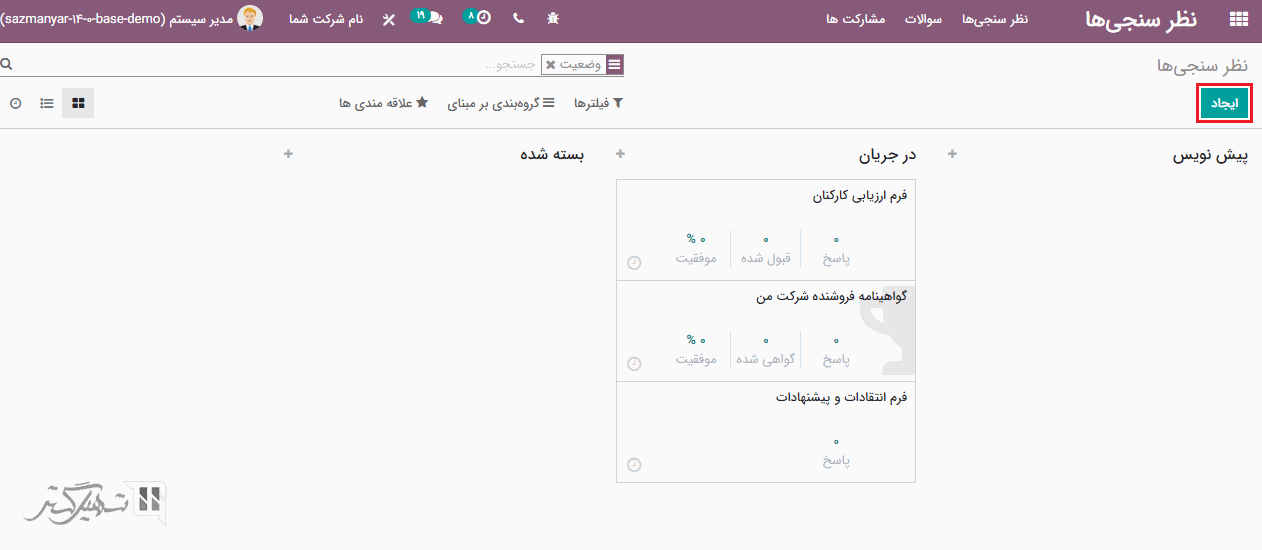Expand the فیلترها filters dropdown

click(x=598, y=103)
